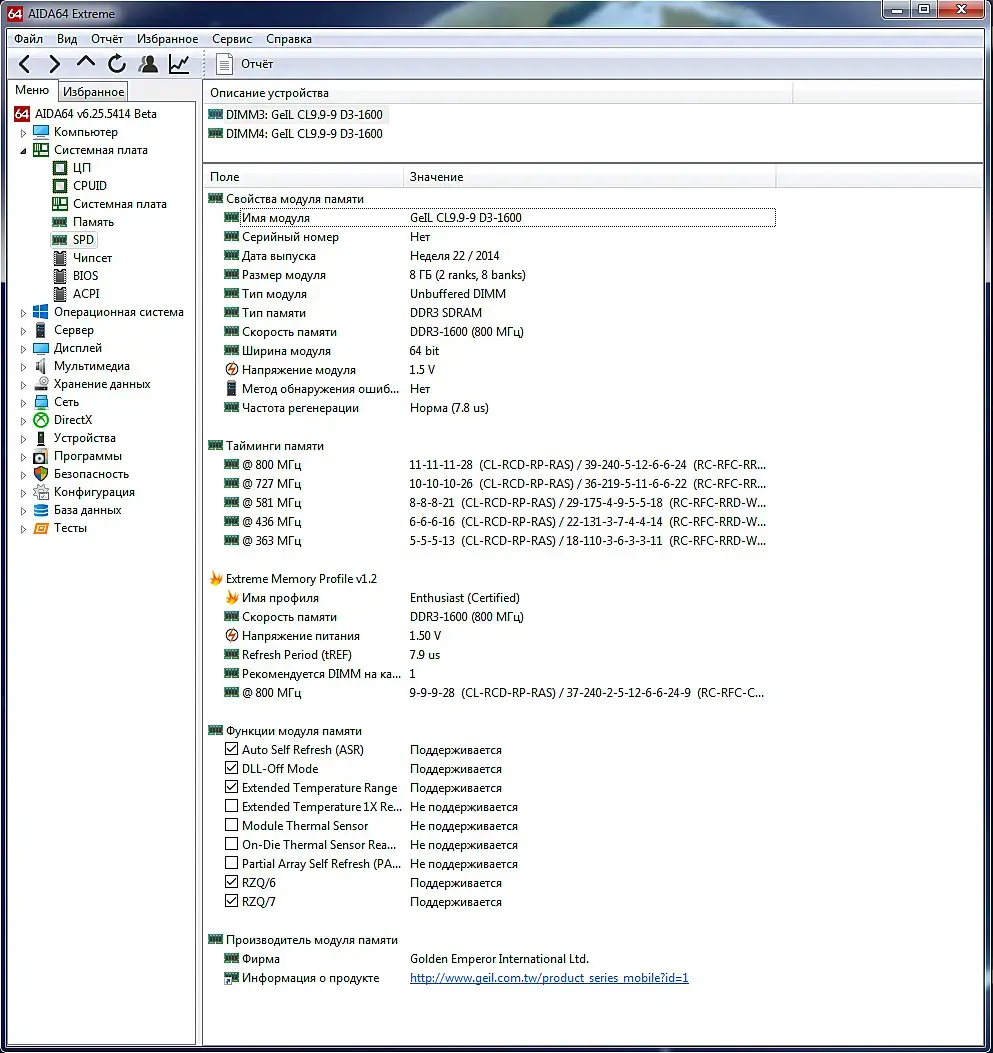Toggle DLL-Off Mode checkbox

pos(232,768)
